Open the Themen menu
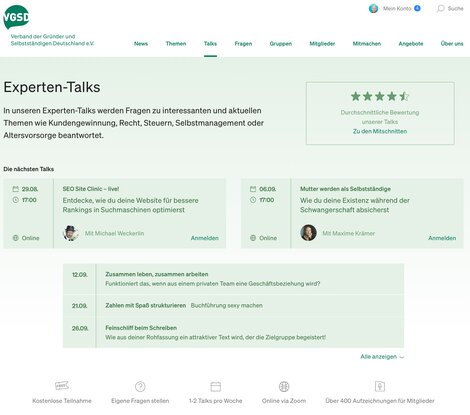 176,44
